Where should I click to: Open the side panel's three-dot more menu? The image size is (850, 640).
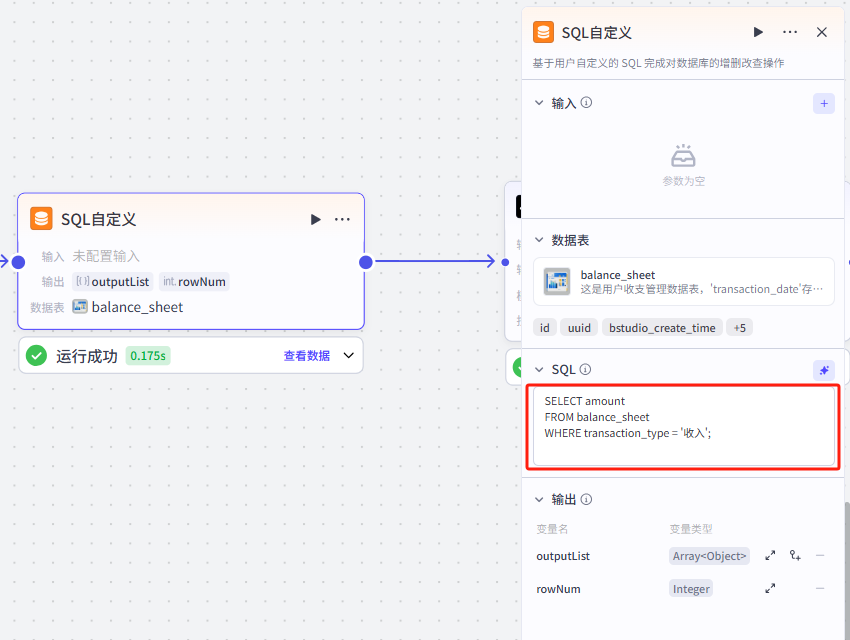pos(790,32)
